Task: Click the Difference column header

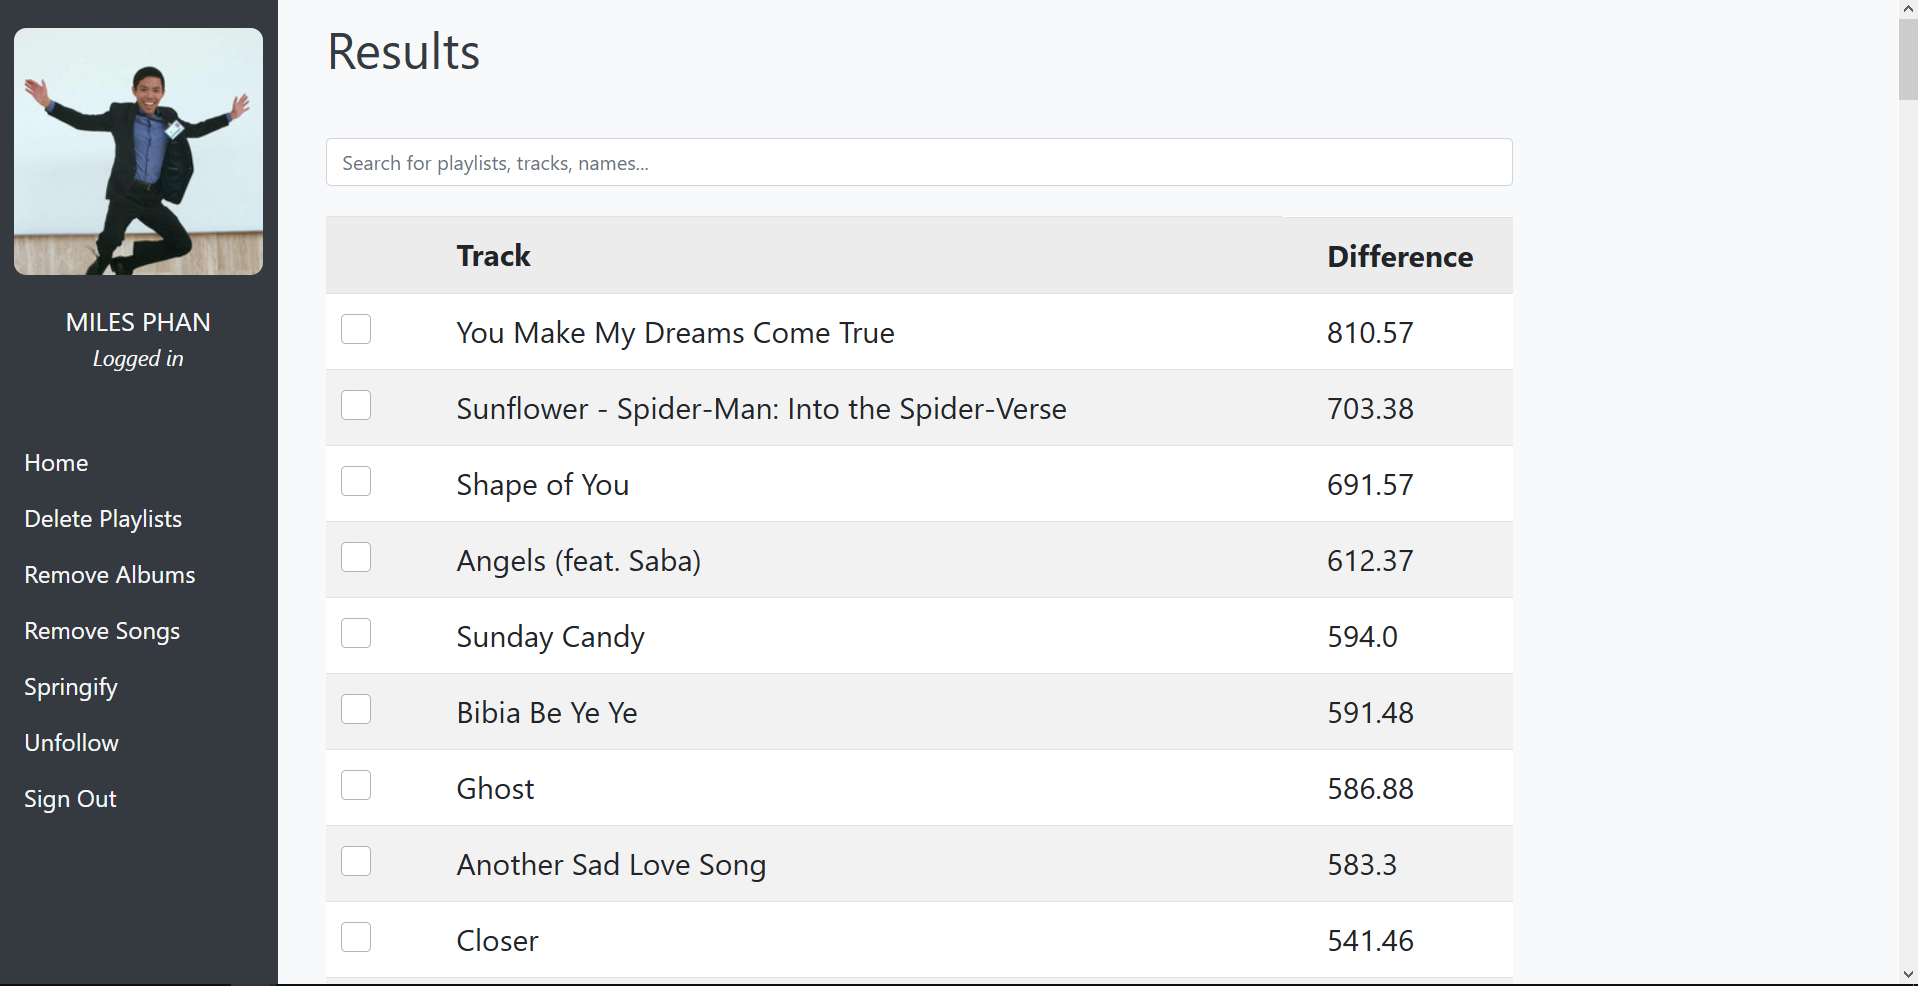Action: (1399, 257)
